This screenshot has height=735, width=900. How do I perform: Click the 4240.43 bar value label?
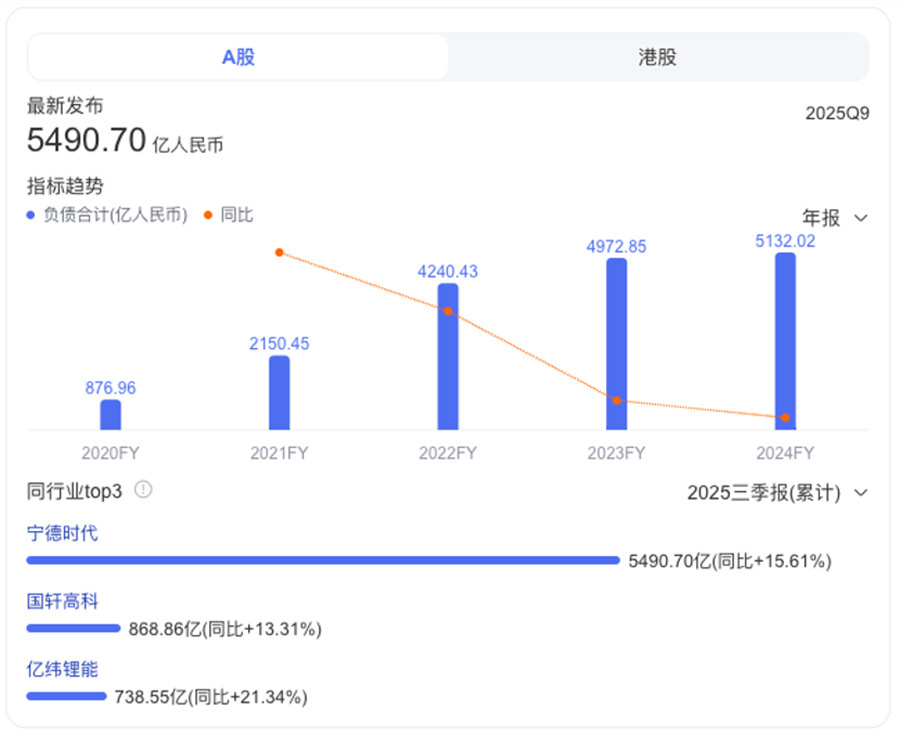448,271
